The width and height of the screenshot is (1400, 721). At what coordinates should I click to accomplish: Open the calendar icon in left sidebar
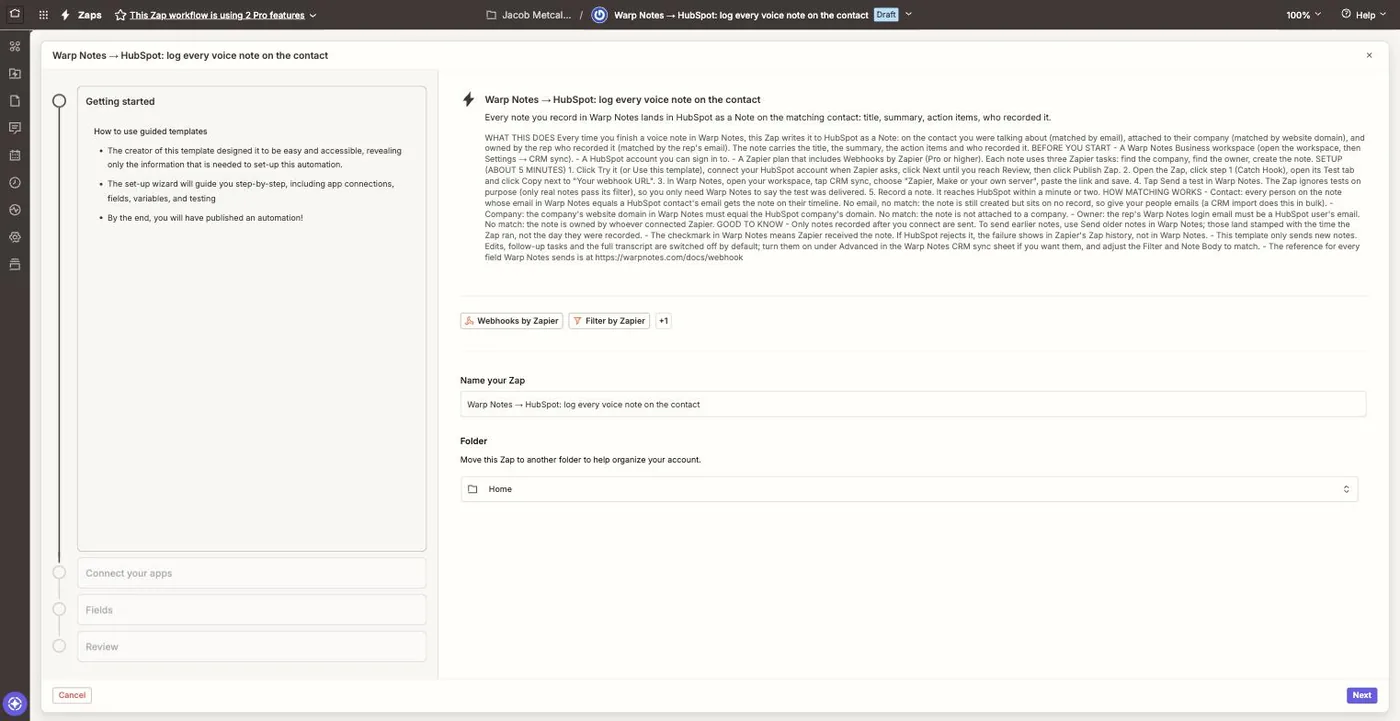(x=15, y=155)
